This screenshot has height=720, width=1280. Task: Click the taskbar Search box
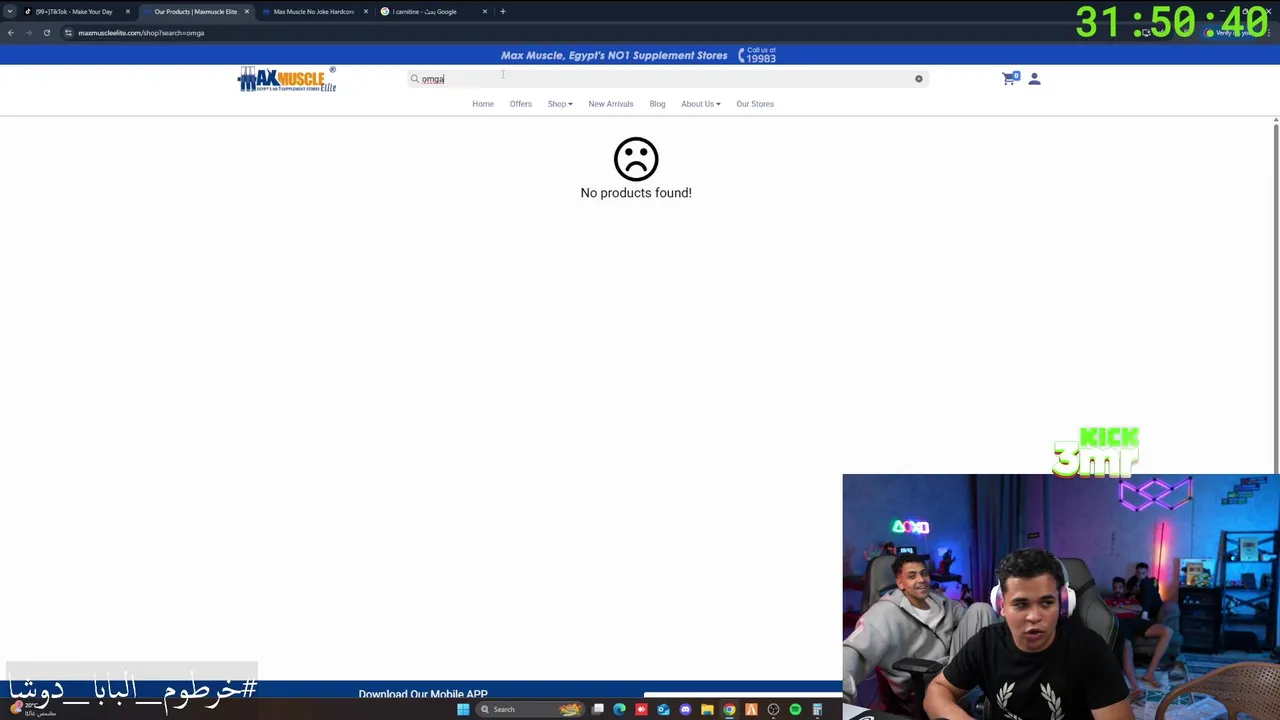[x=530, y=709]
